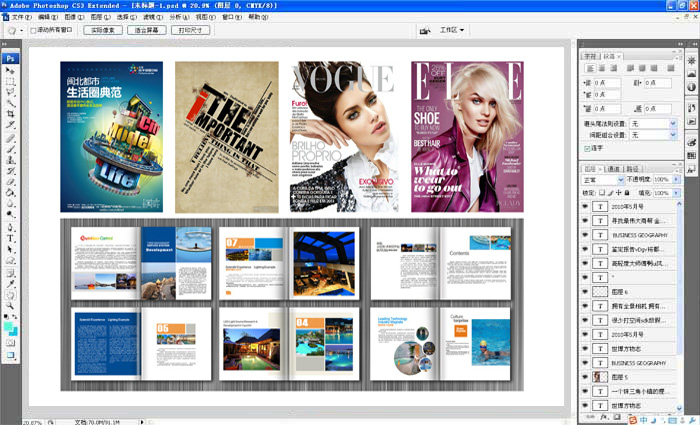This screenshot has height=425, width=700.
Task: Select the Crop tool
Action: click(x=11, y=114)
